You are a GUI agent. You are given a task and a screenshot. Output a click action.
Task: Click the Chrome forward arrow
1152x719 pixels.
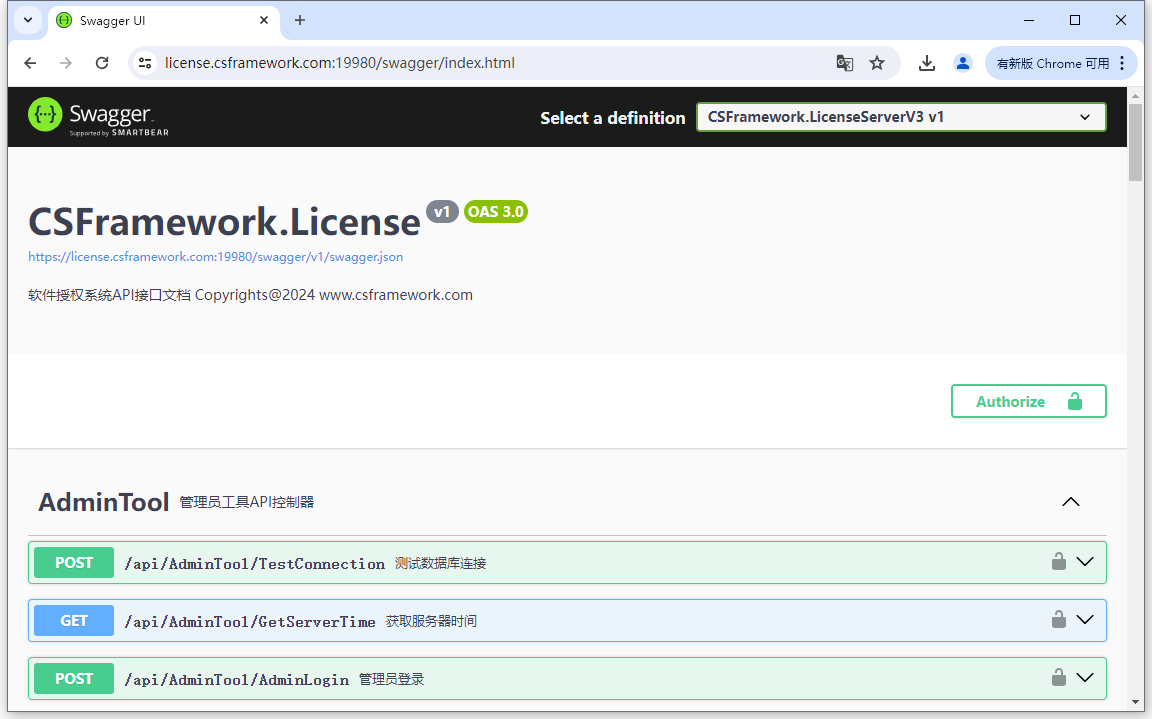[66, 63]
